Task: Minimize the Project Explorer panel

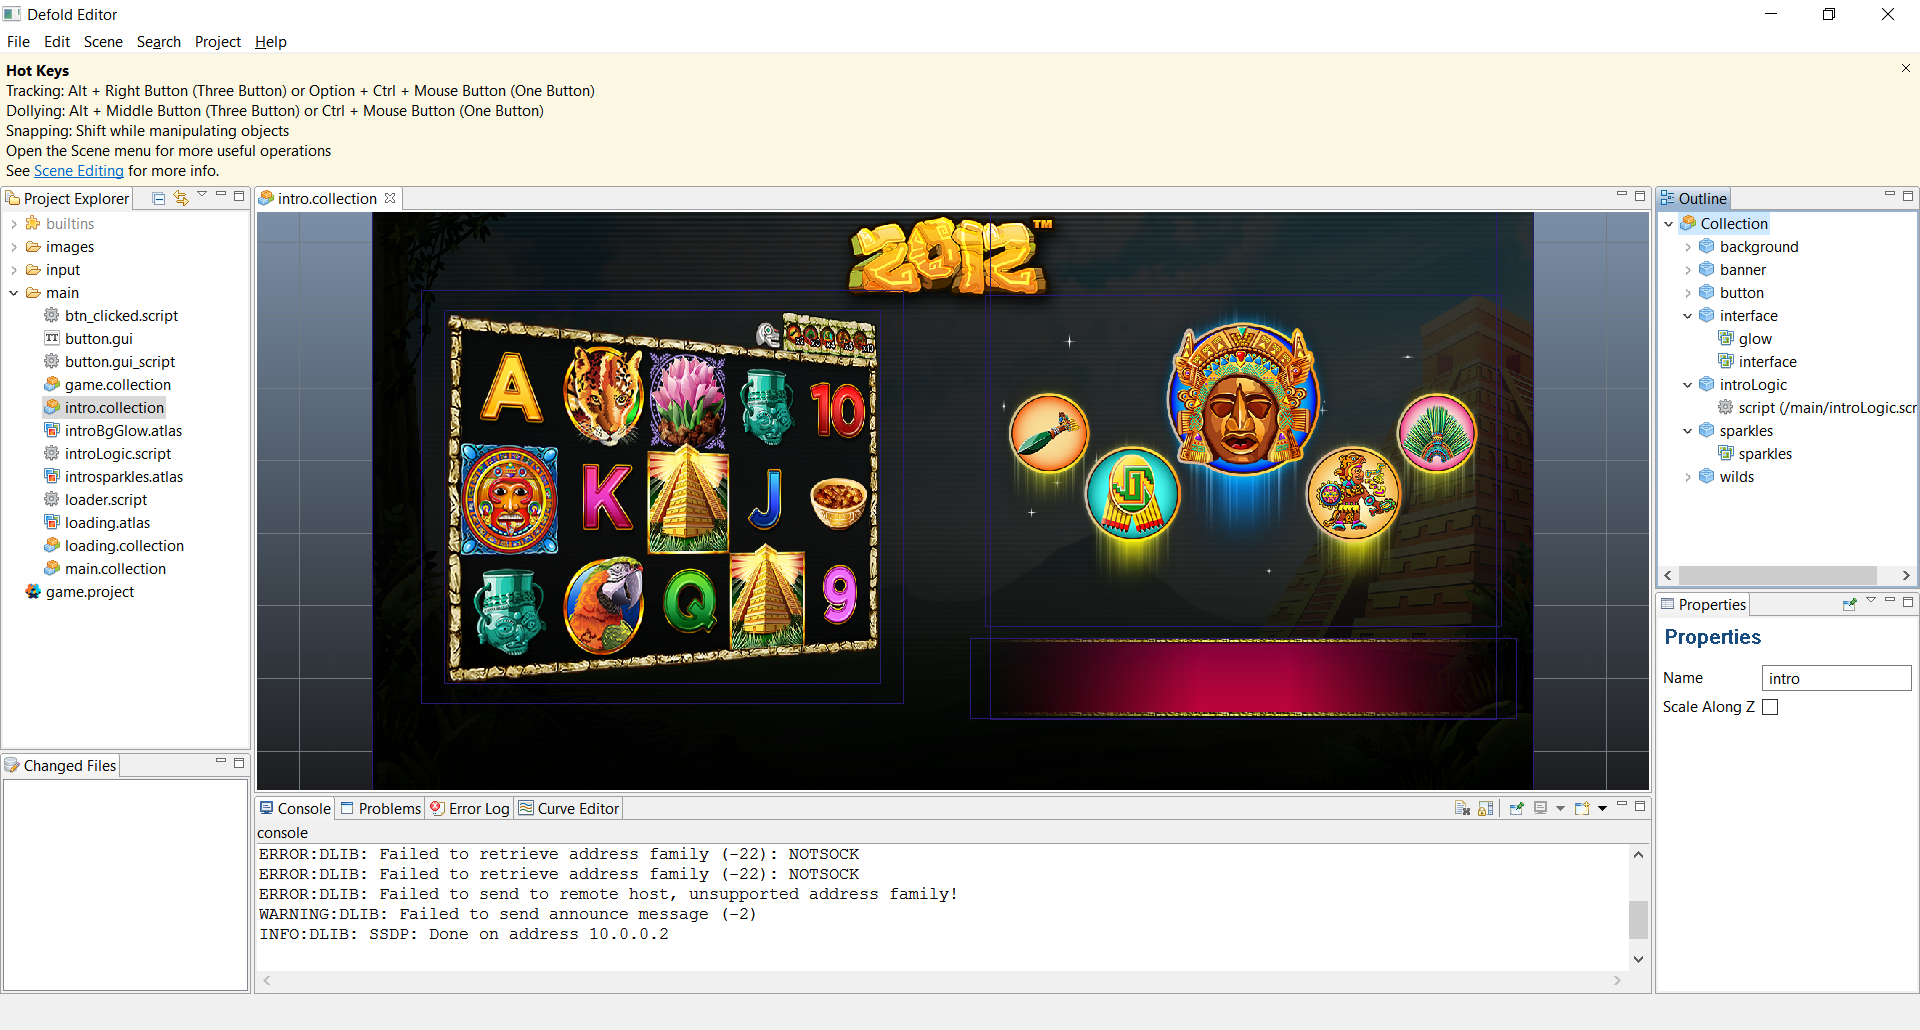Action: coord(221,194)
